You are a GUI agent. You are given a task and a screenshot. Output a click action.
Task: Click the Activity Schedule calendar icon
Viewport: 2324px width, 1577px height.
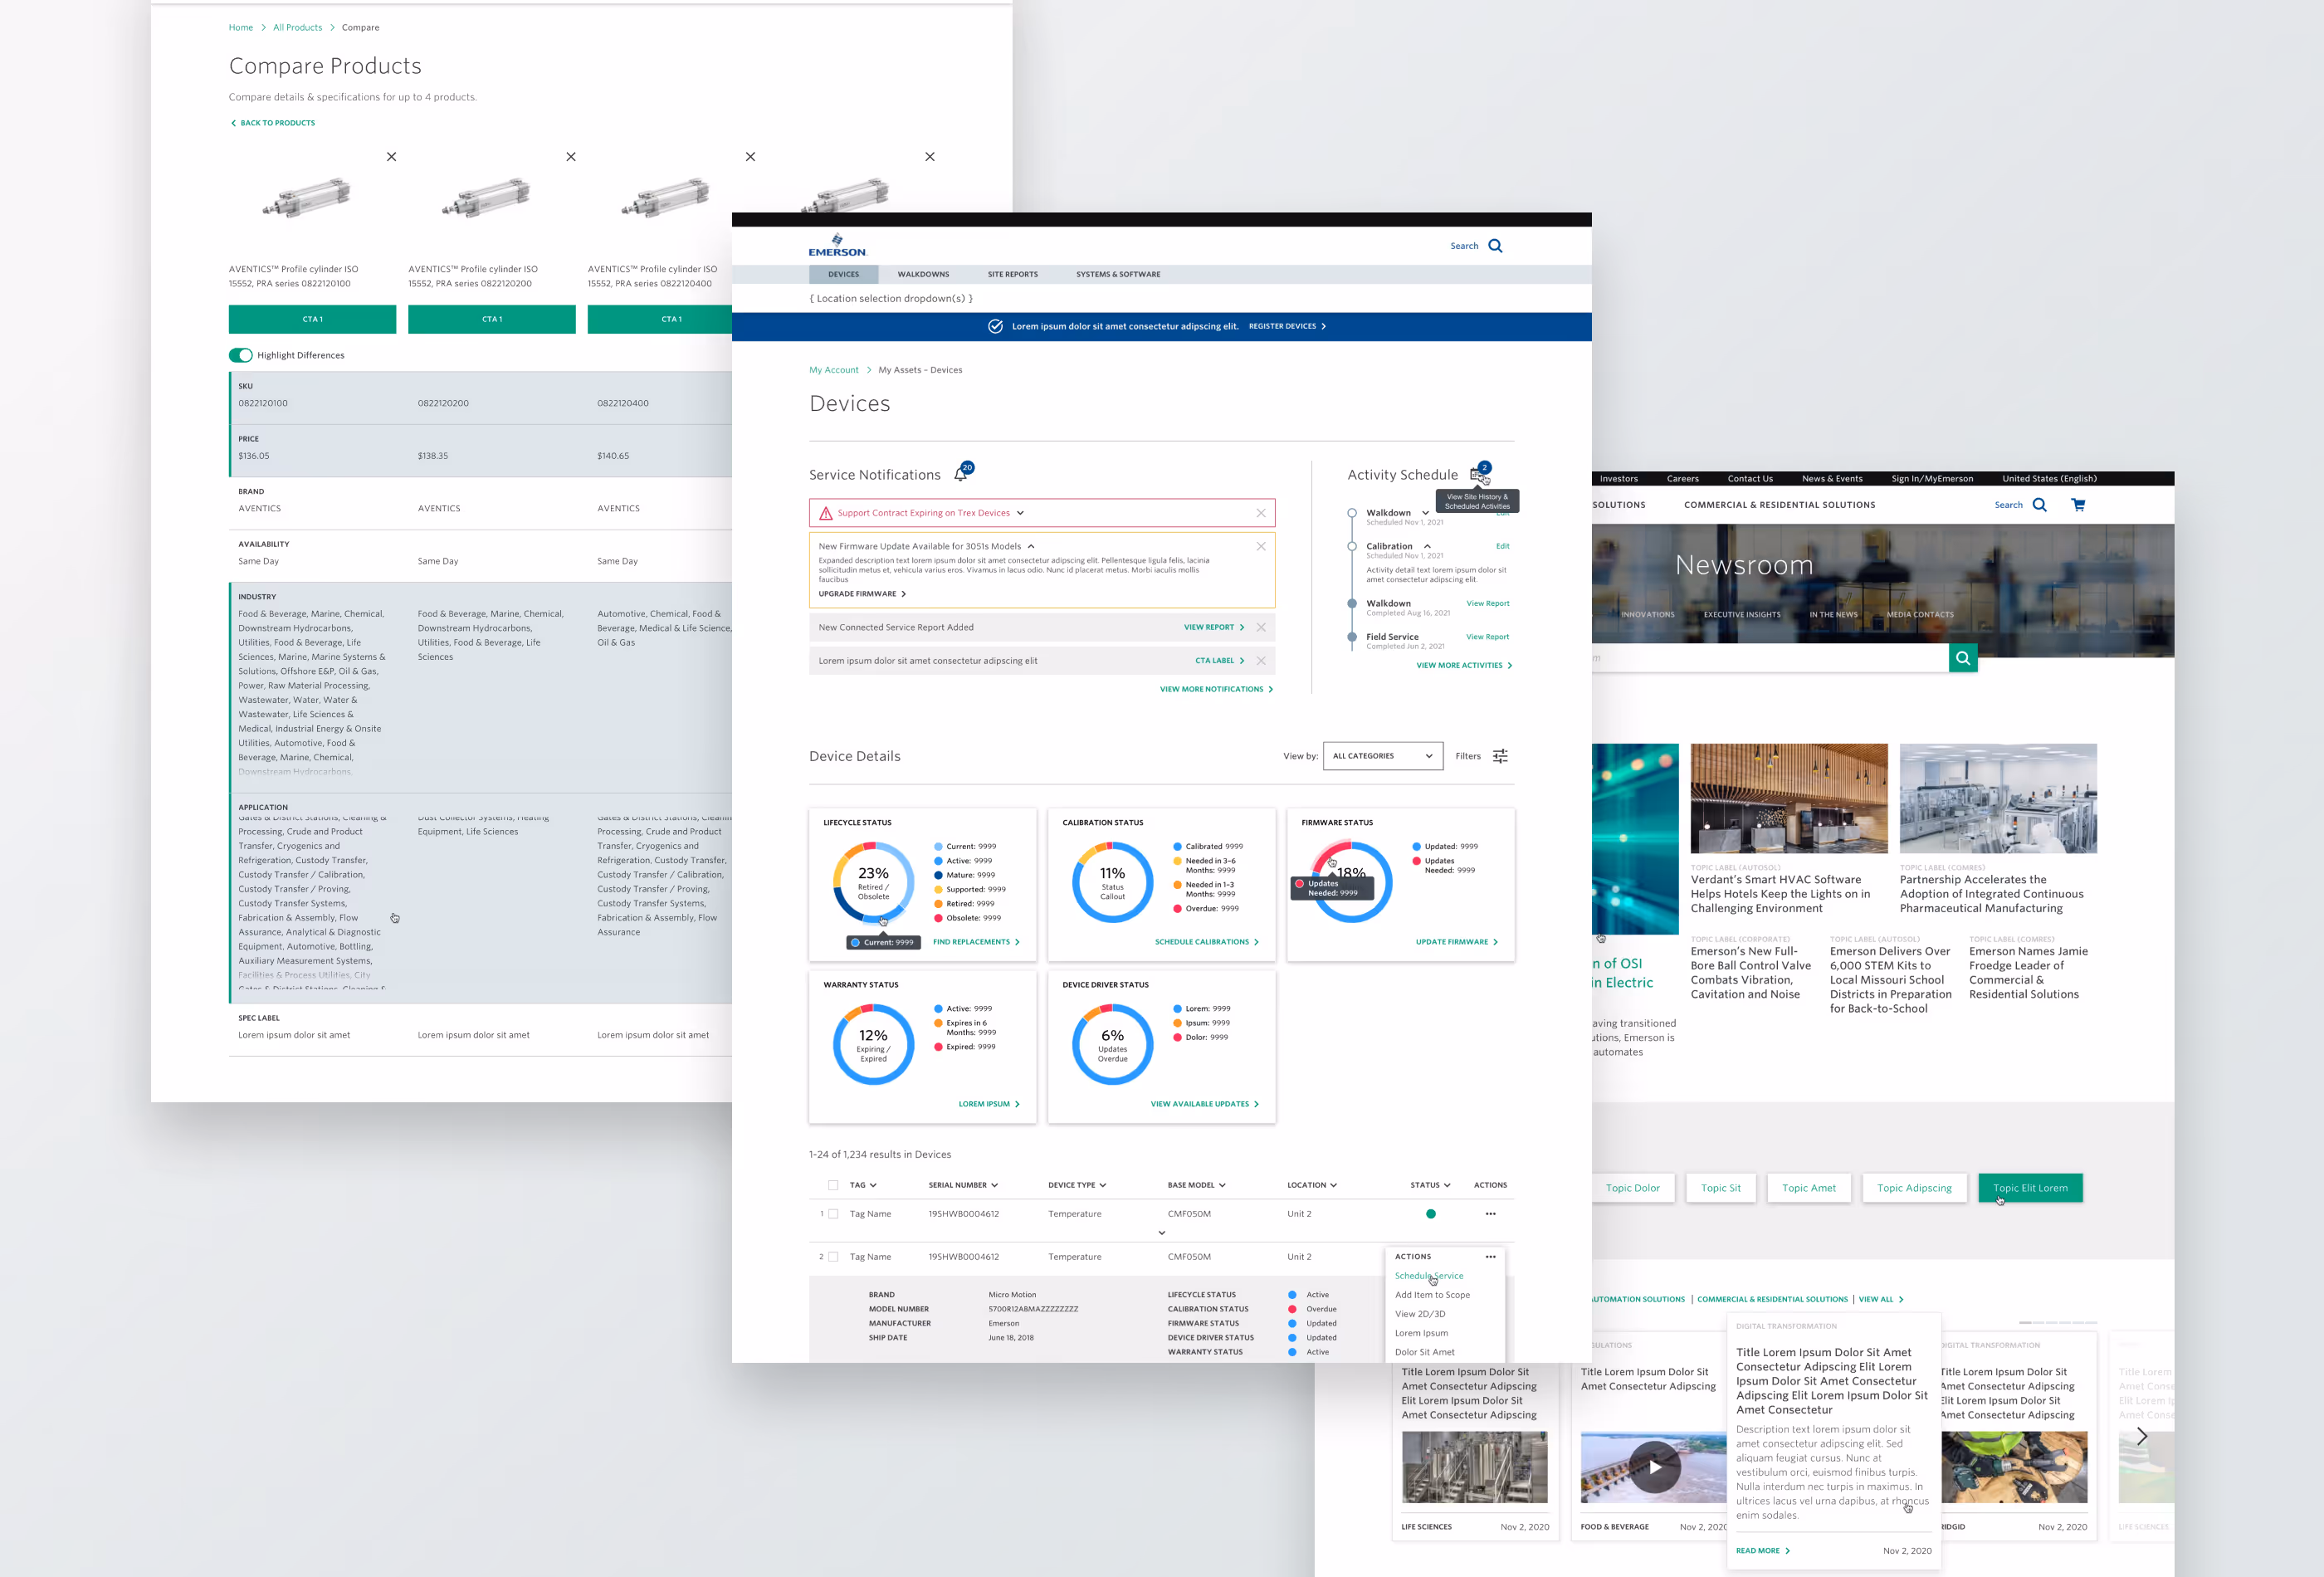click(x=1477, y=475)
